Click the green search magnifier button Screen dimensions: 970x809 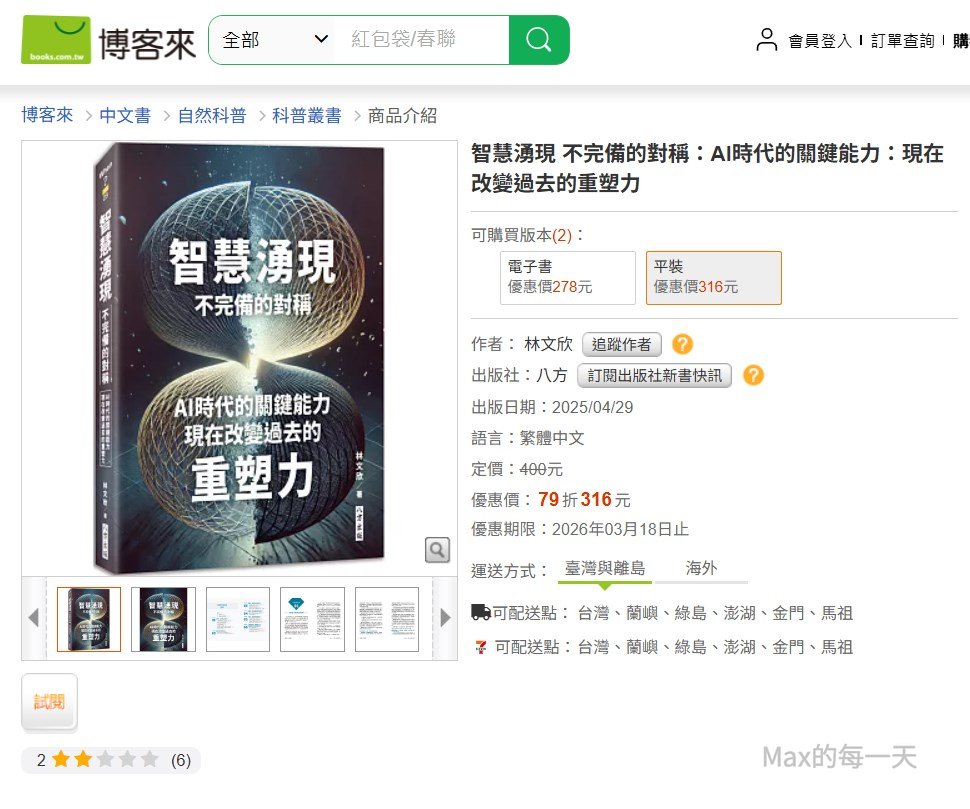coord(539,40)
